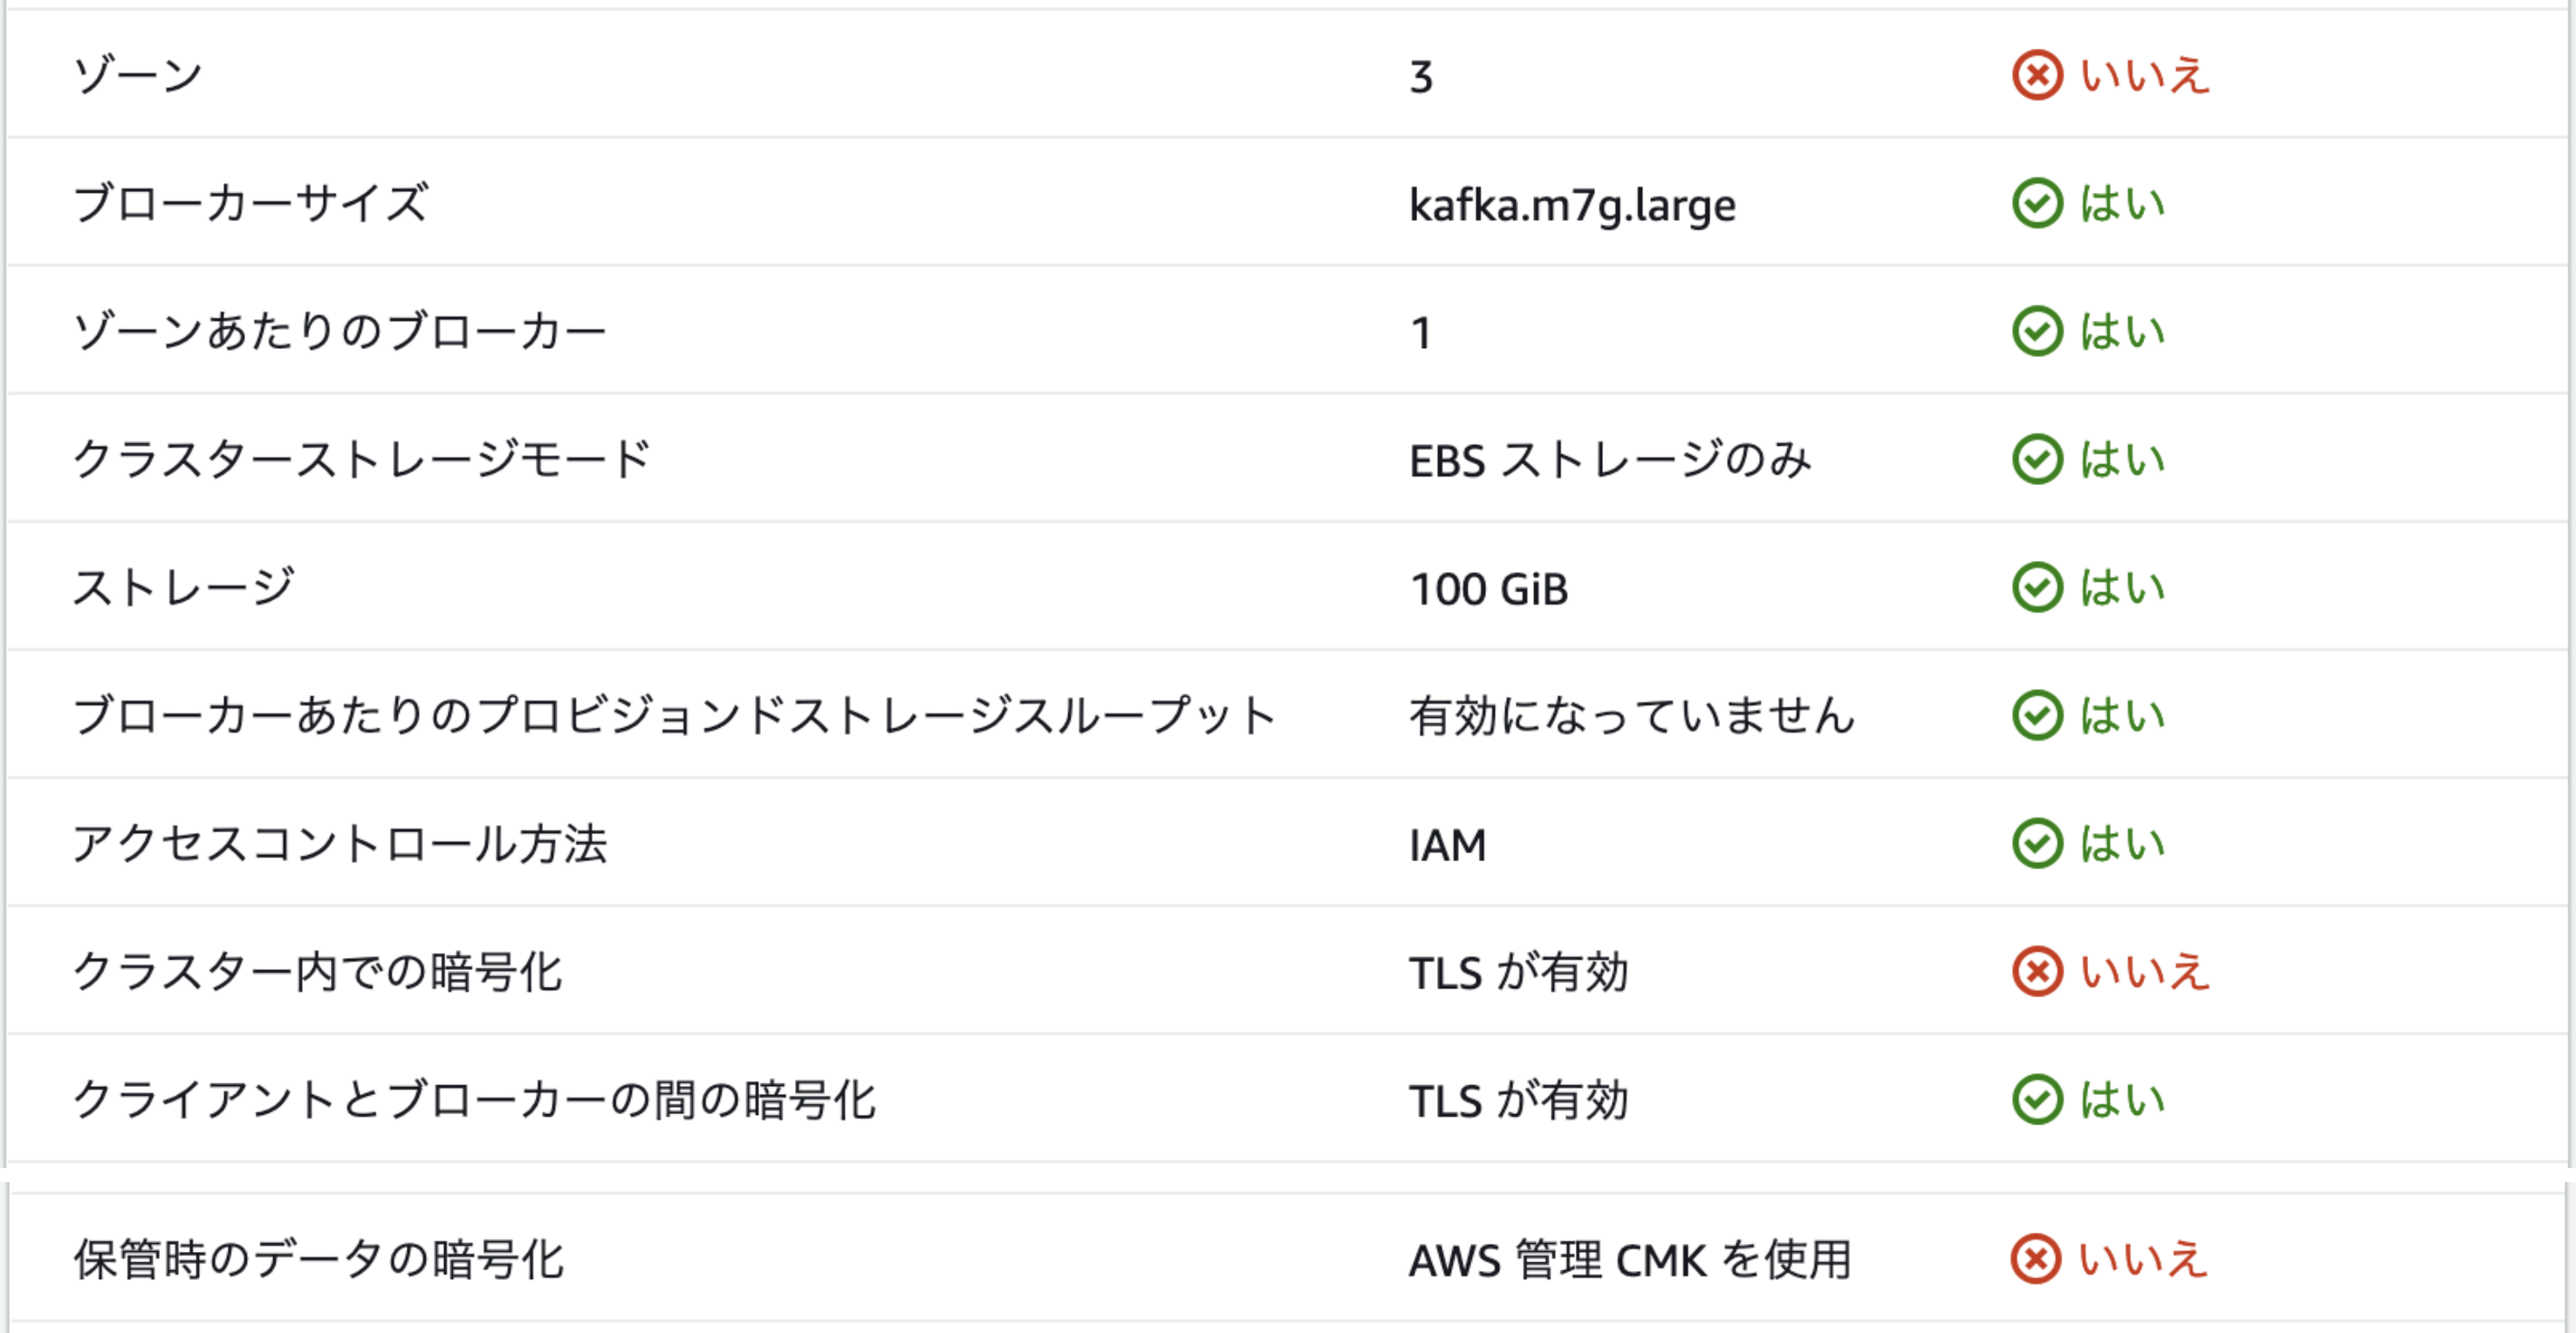Click red X icon for 保管時のデータの暗号化
The width and height of the screenshot is (2576, 1333).
(x=2036, y=1258)
